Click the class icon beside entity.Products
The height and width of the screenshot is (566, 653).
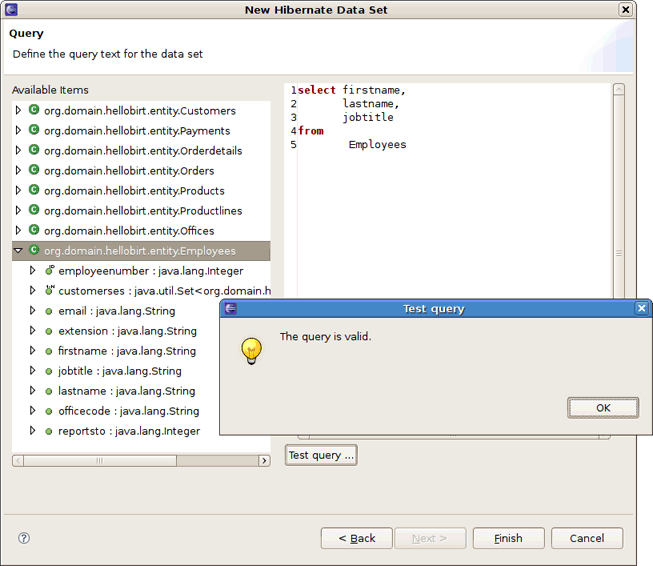[x=34, y=190]
